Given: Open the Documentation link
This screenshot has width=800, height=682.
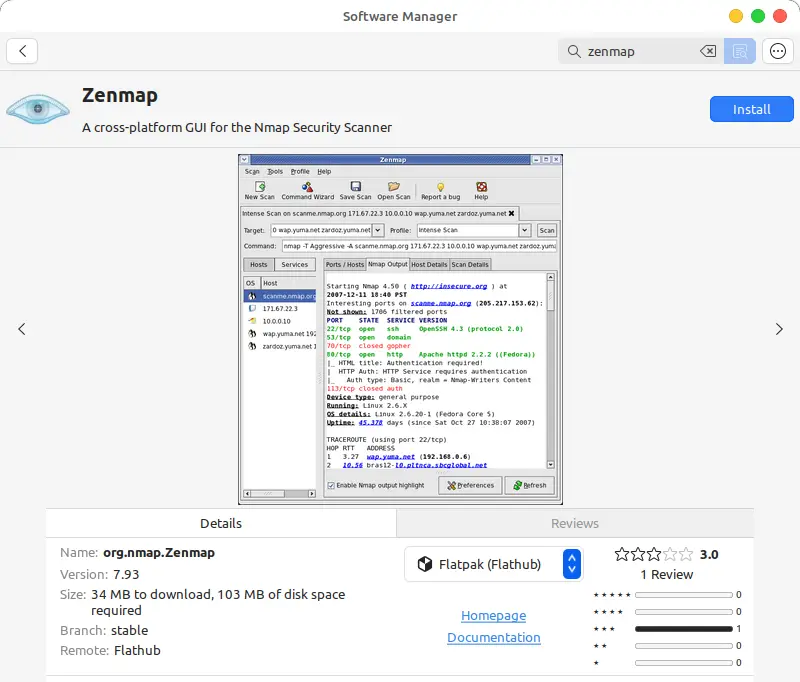Looking at the screenshot, I should [493, 638].
